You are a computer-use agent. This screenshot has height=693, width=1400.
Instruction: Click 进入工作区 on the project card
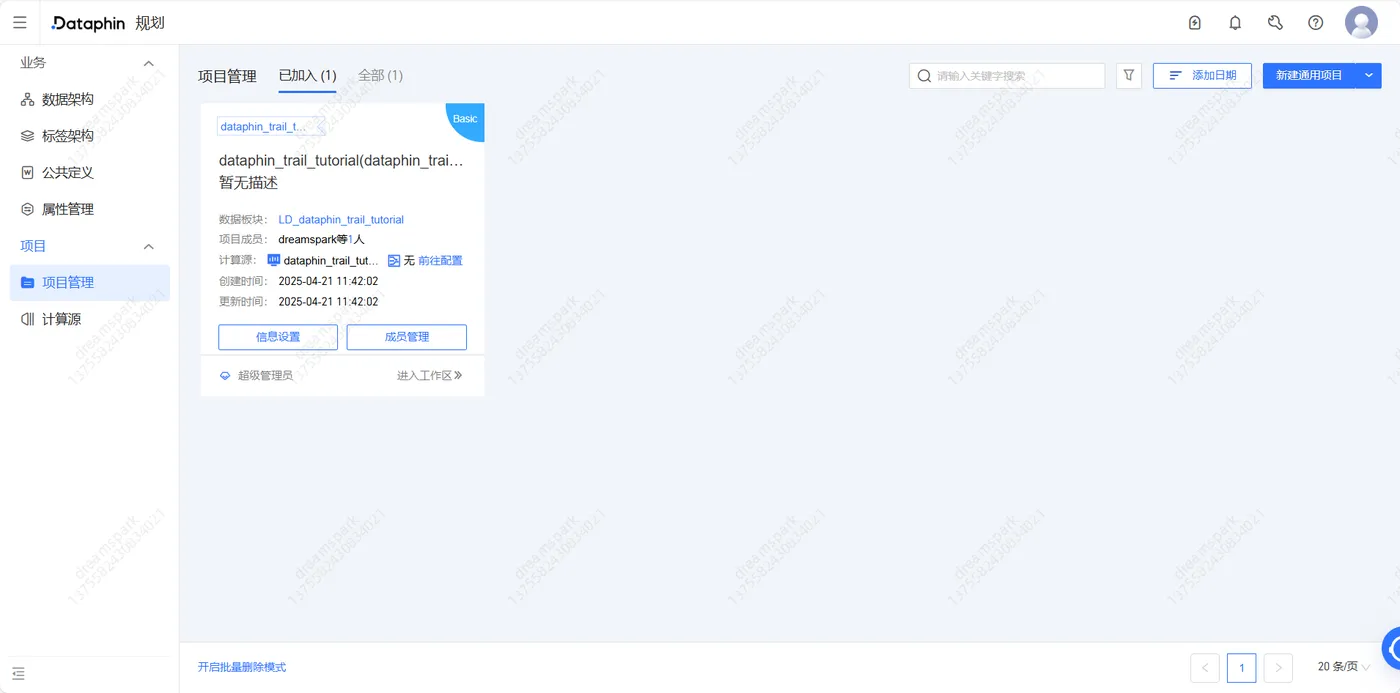tap(430, 376)
